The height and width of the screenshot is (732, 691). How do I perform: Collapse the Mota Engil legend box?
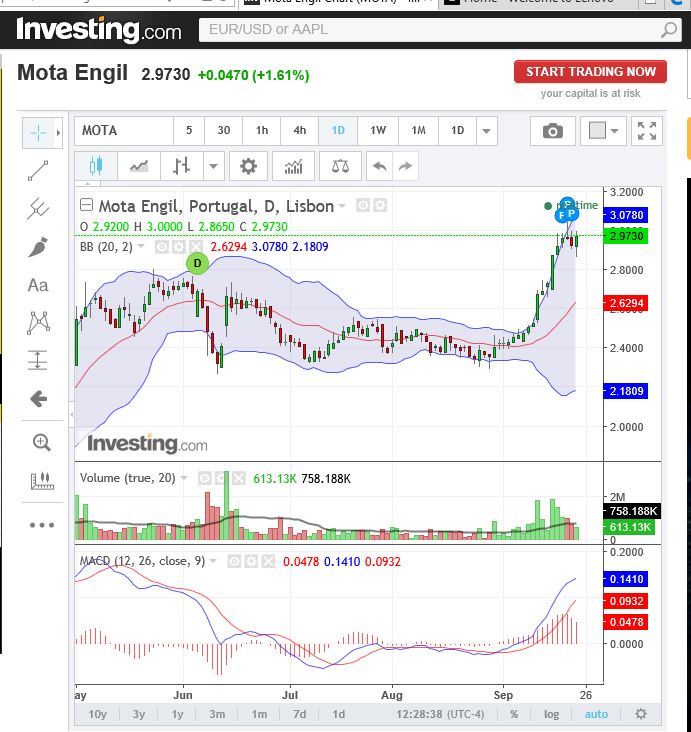coord(86,205)
